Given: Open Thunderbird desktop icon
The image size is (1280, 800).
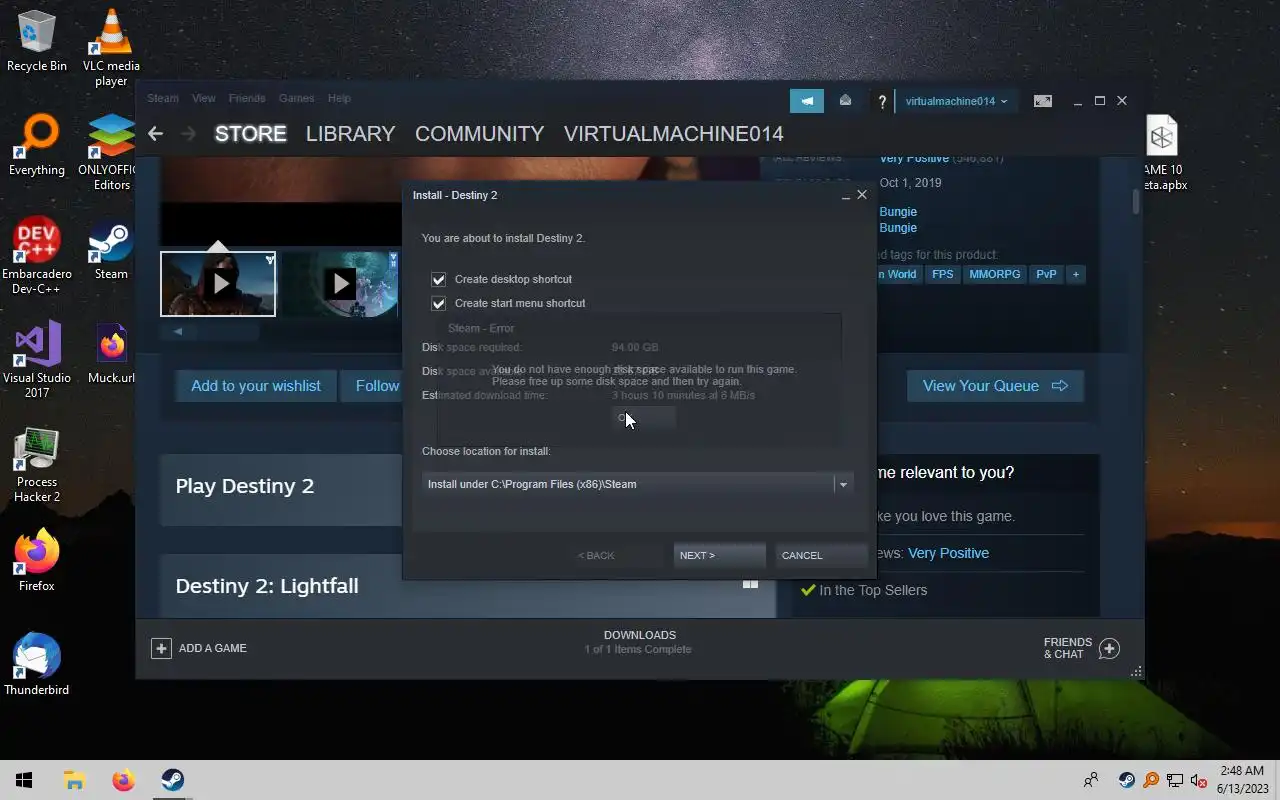Looking at the screenshot, I should point(37,664).
